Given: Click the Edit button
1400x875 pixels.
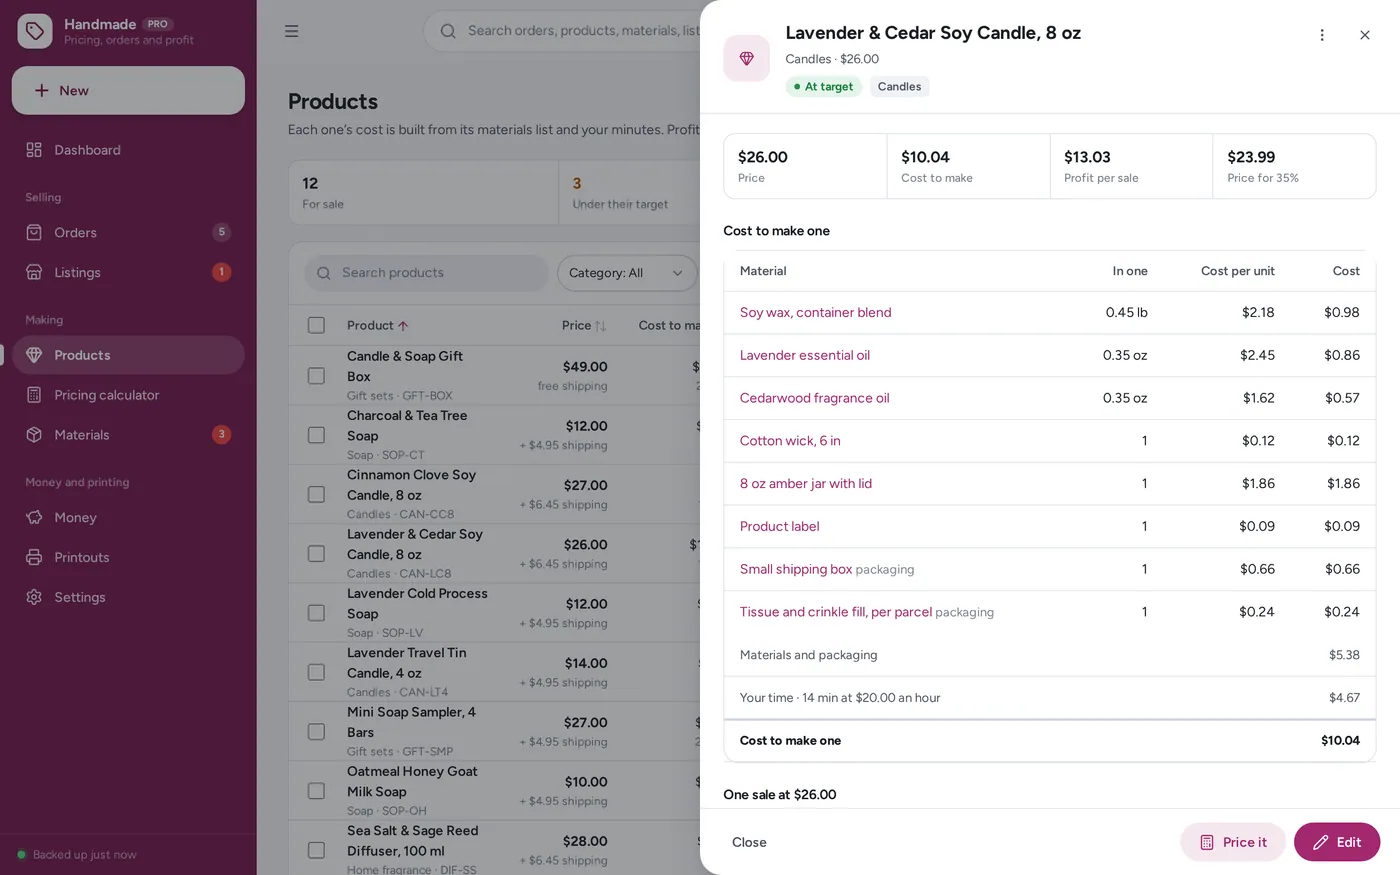Looking at the screenshot, I should 1337,842.
